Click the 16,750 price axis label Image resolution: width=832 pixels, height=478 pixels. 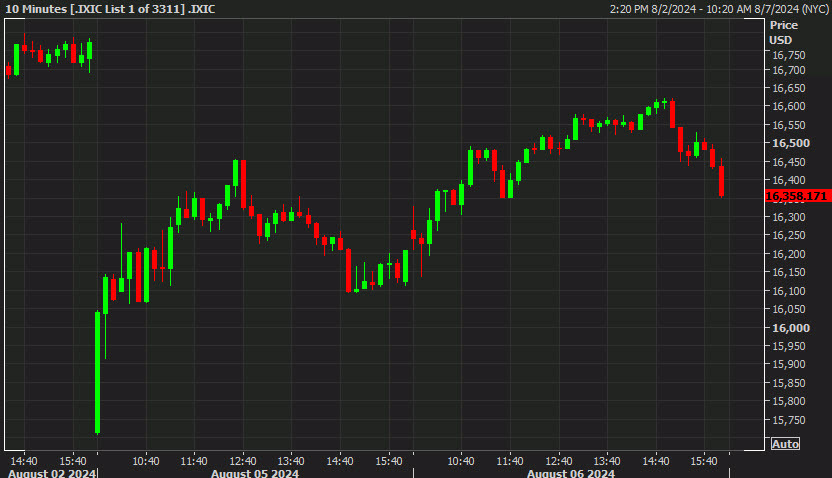(x=788, y=55)
